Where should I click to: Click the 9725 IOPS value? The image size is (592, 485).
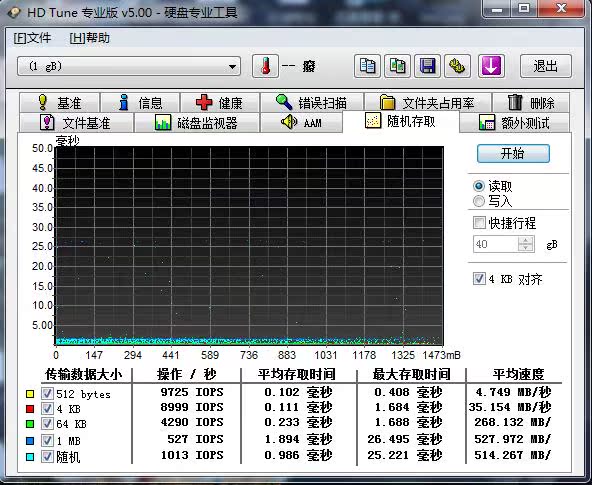pos(192,392)
